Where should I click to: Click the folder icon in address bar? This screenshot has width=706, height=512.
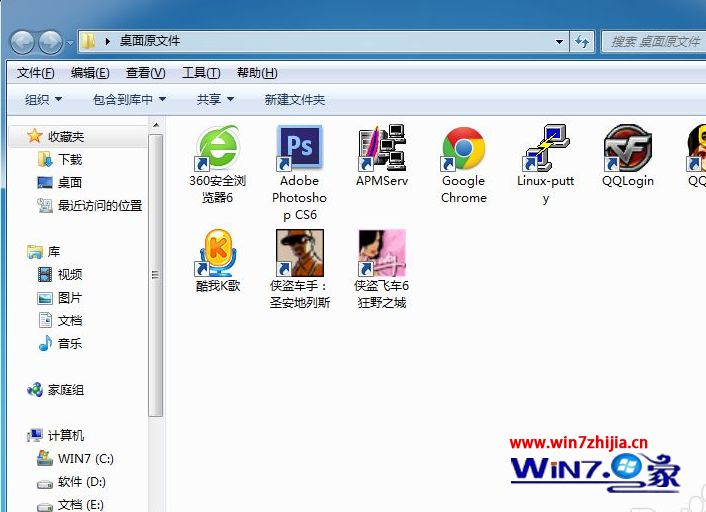88,41
